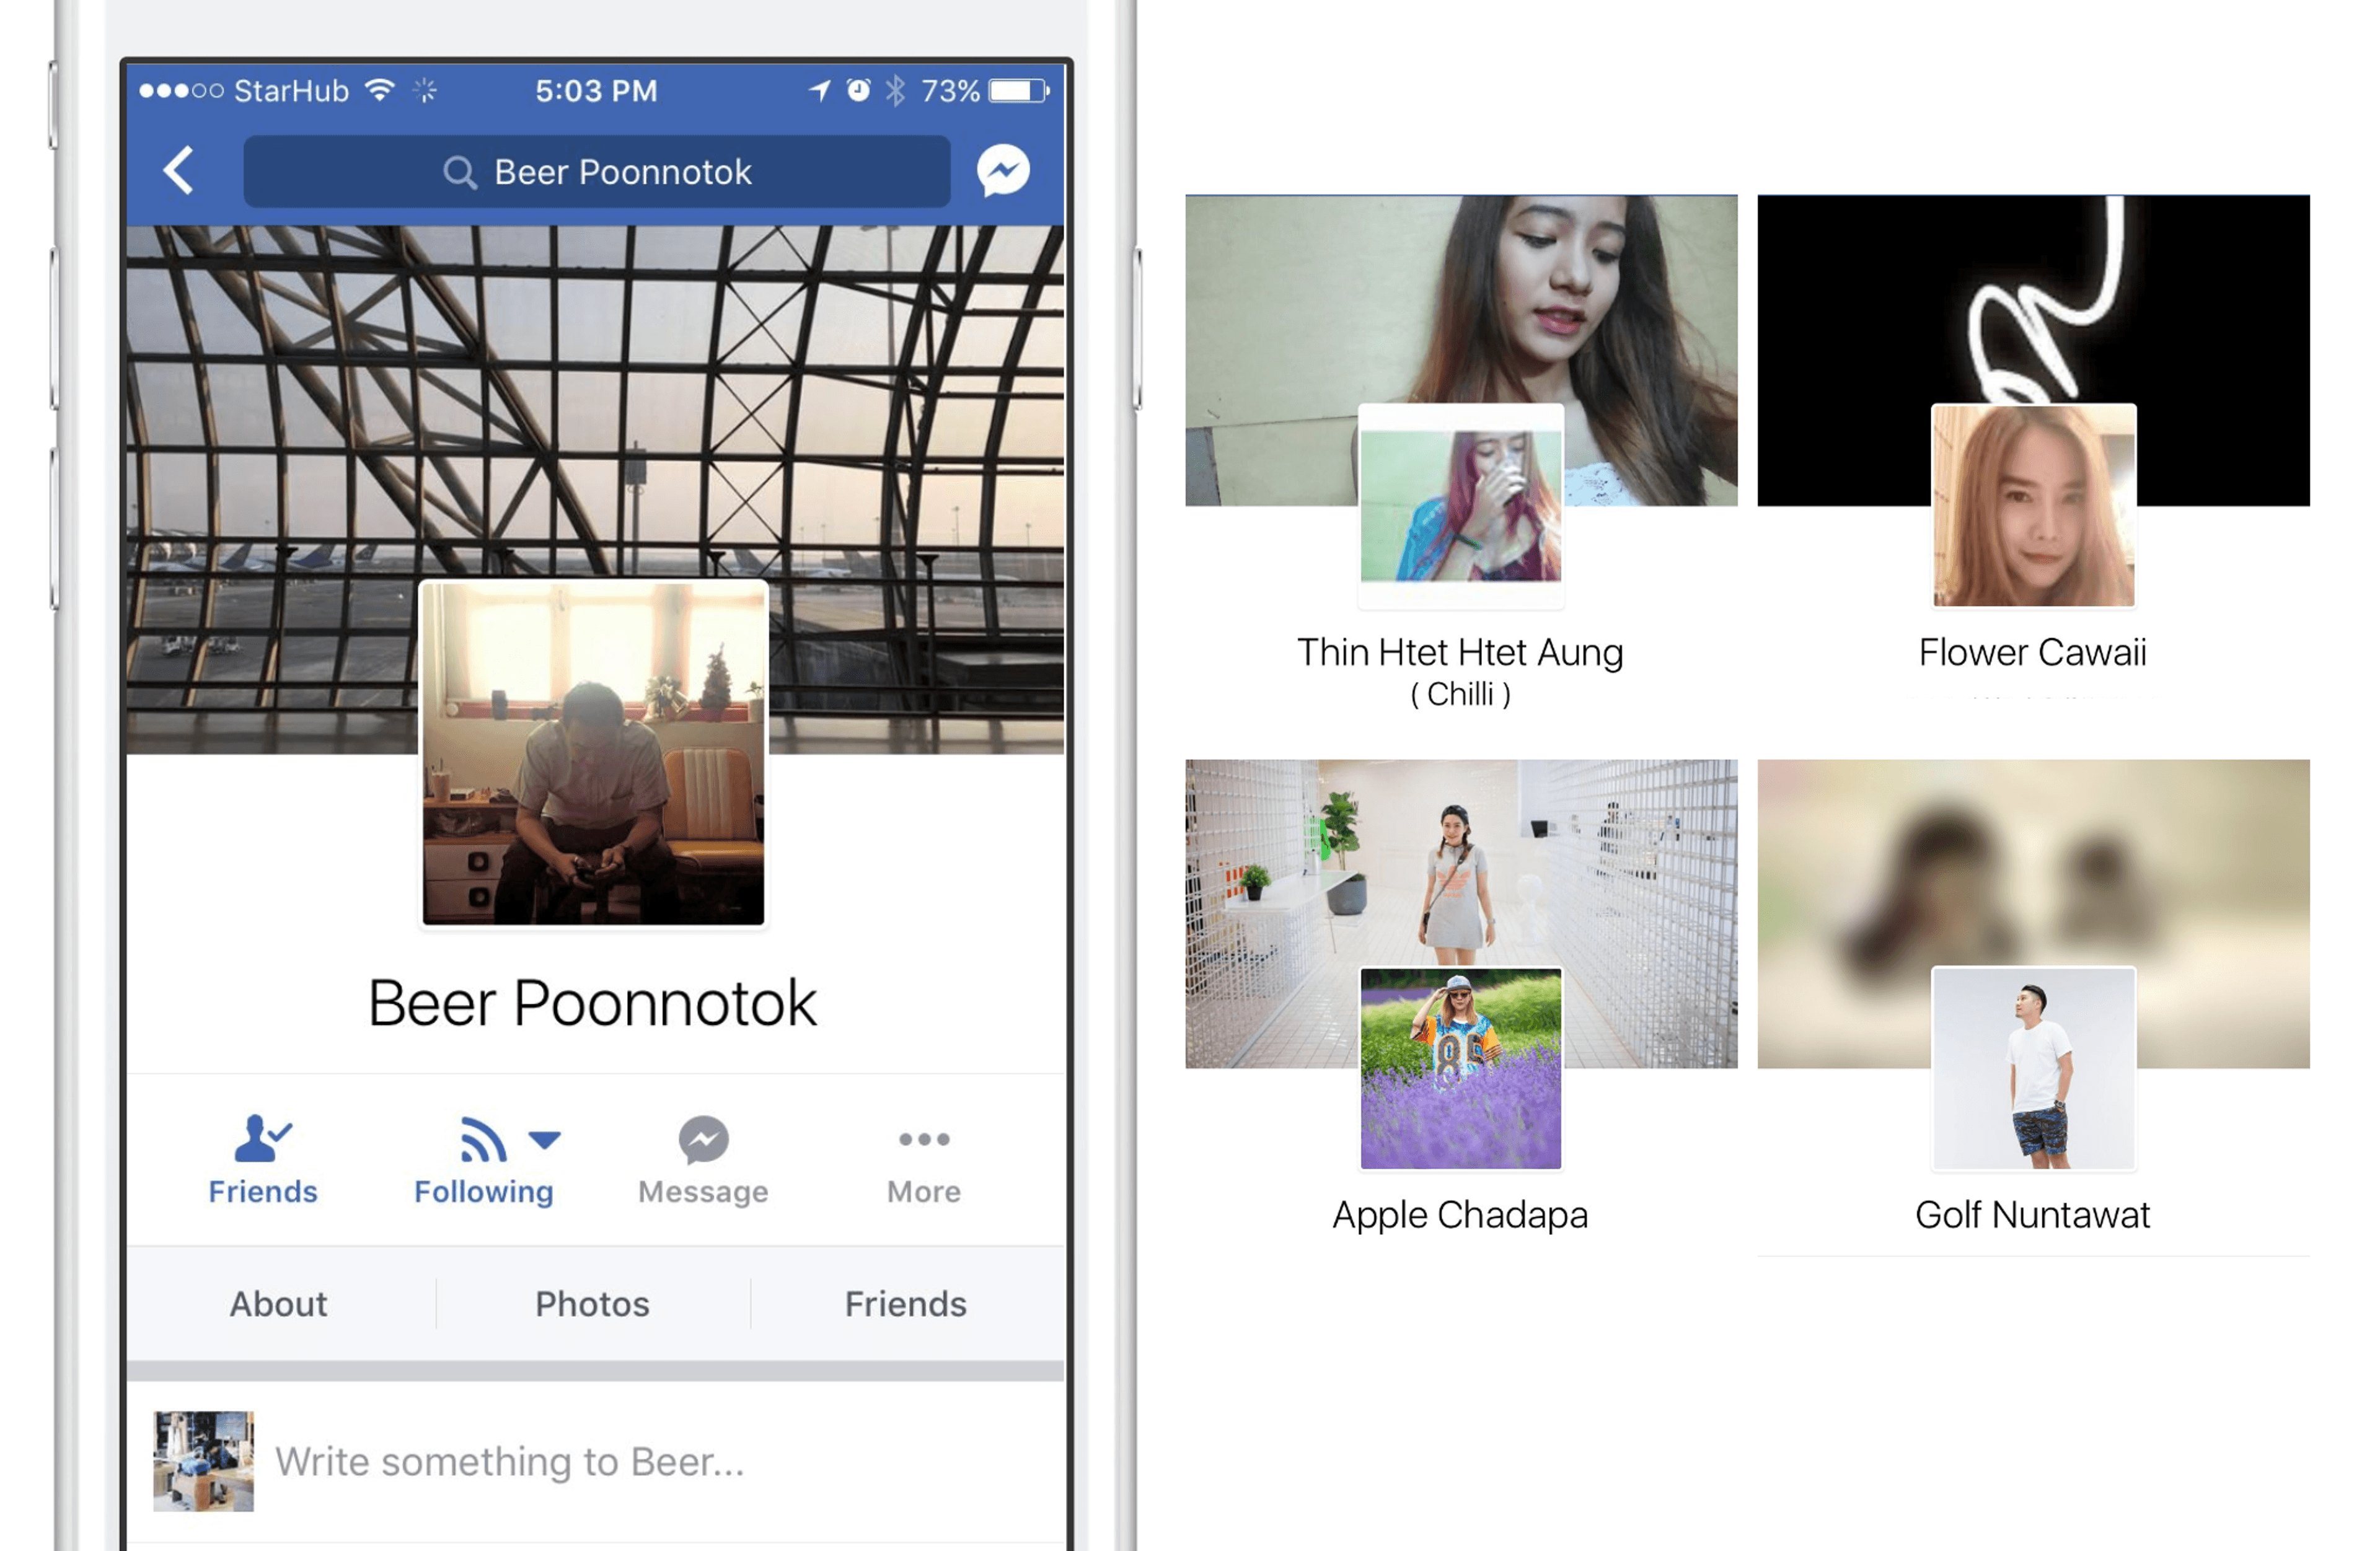Click Write something to Beer field
The image size is (2380, 1551).
pyautogui.click(x=510, y=1462)
